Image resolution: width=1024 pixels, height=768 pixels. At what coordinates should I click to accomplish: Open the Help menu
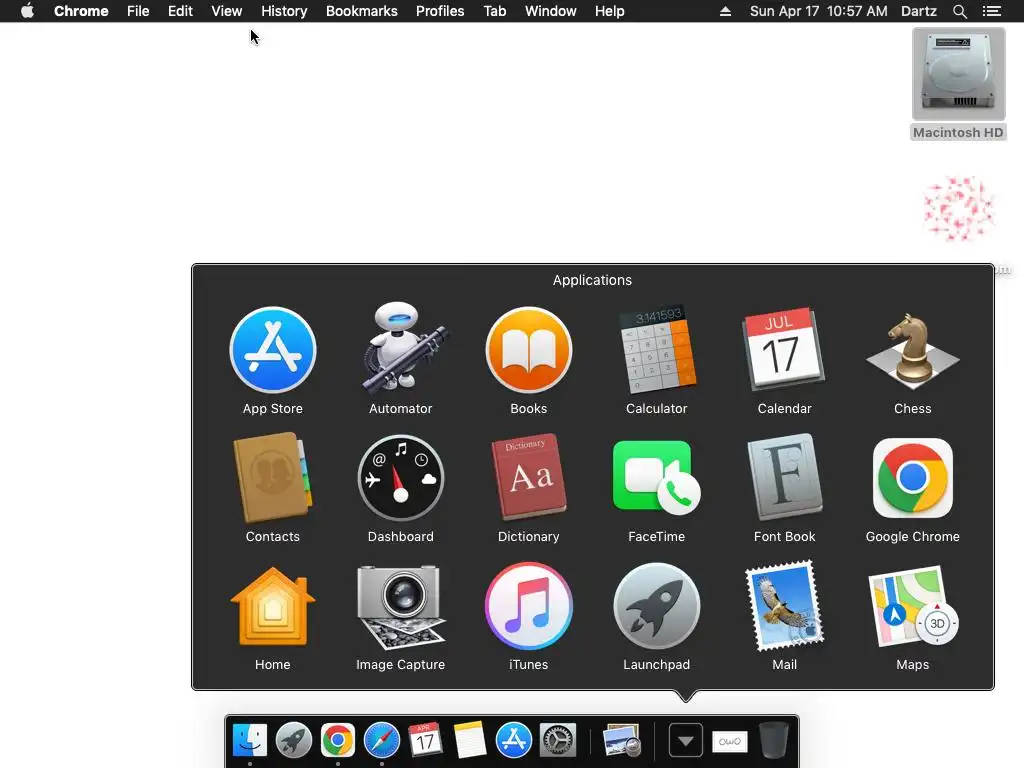[x=609, y=11]
